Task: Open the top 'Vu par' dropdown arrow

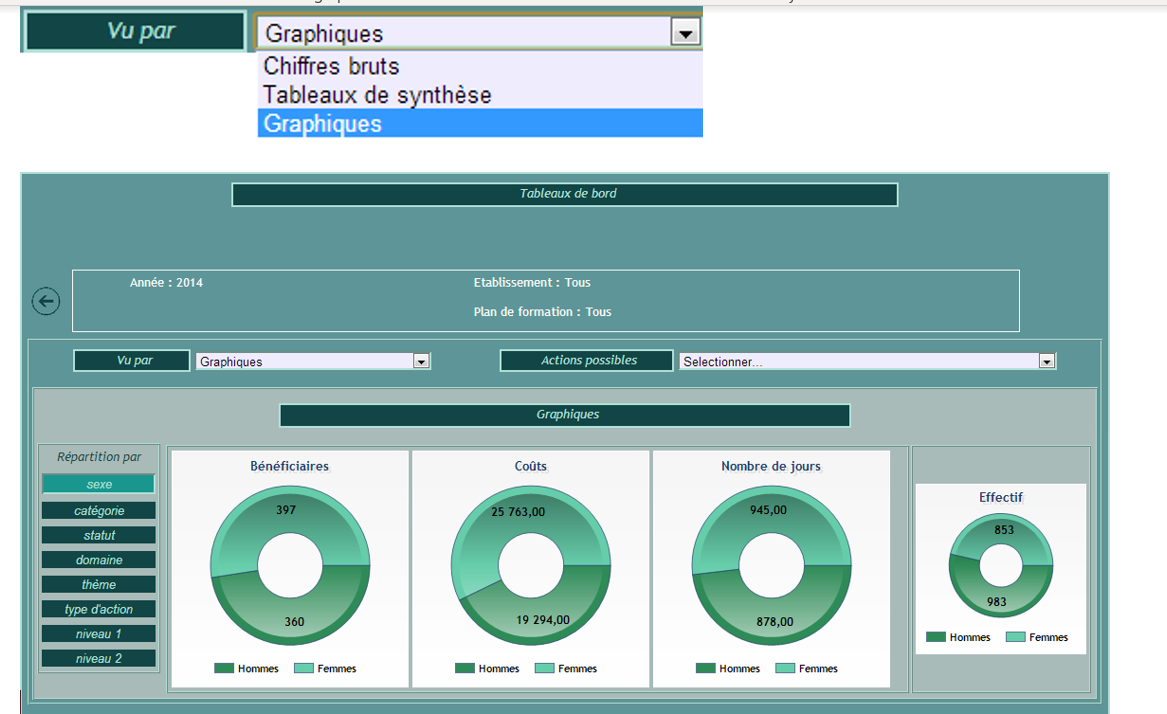Action: [x=685, y=34]
